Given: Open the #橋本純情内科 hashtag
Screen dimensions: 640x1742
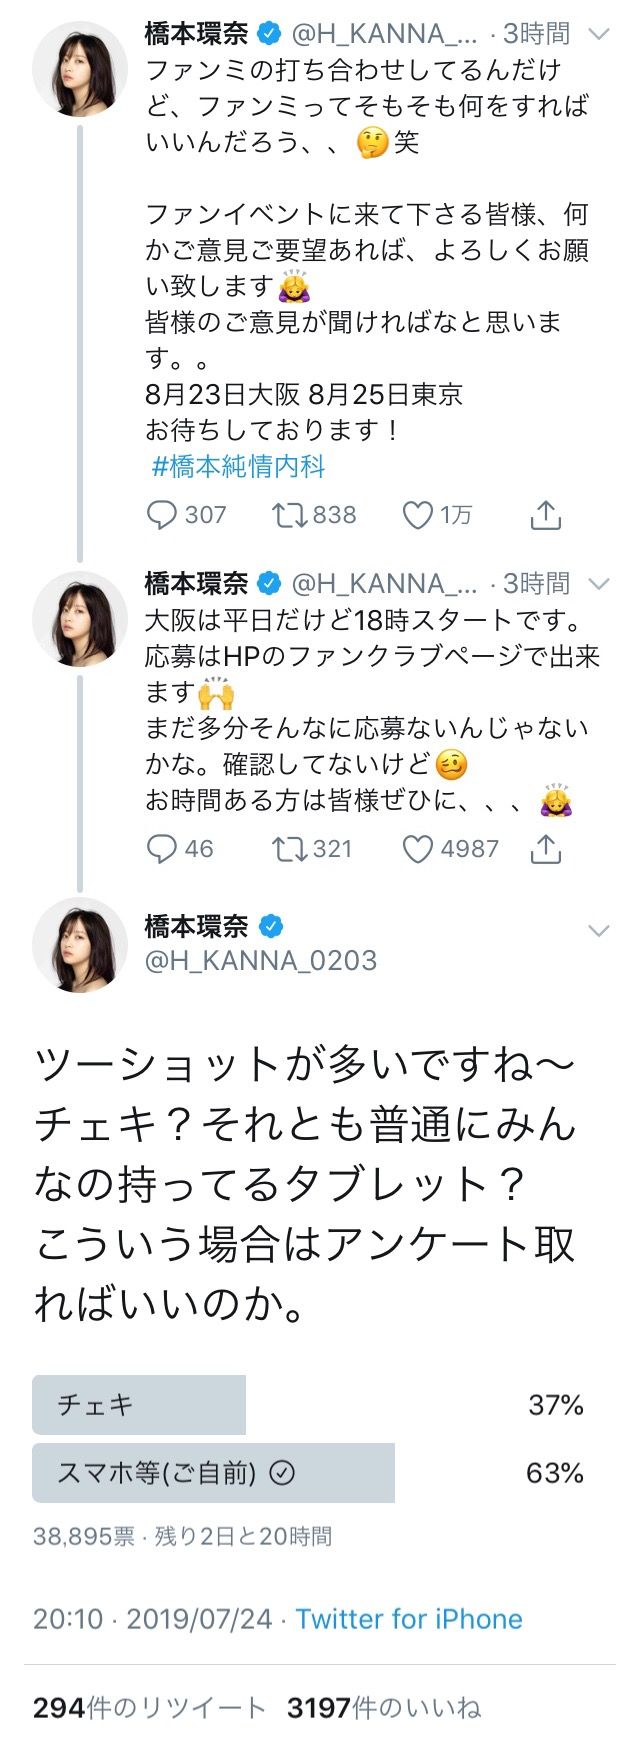Looking at the screenshot, I should click(239, 466).
